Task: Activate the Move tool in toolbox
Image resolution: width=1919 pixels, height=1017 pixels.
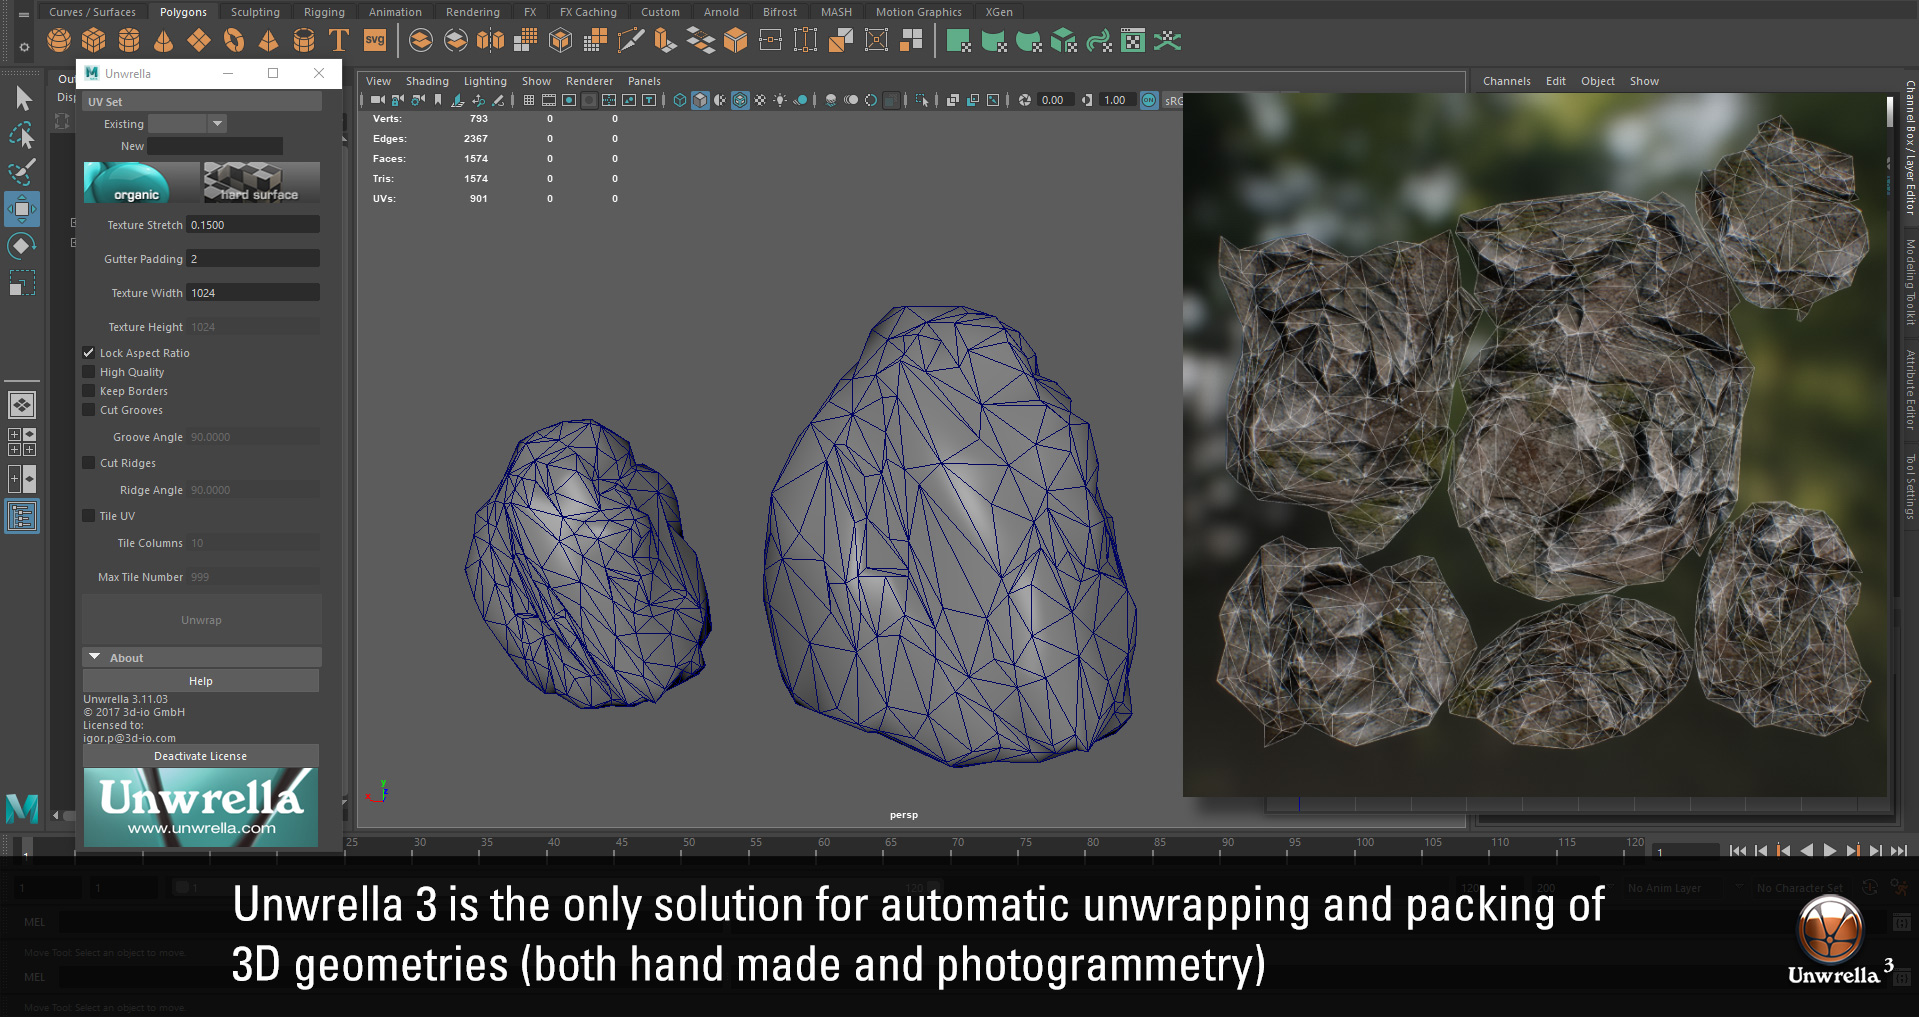Action: (22, 208)
